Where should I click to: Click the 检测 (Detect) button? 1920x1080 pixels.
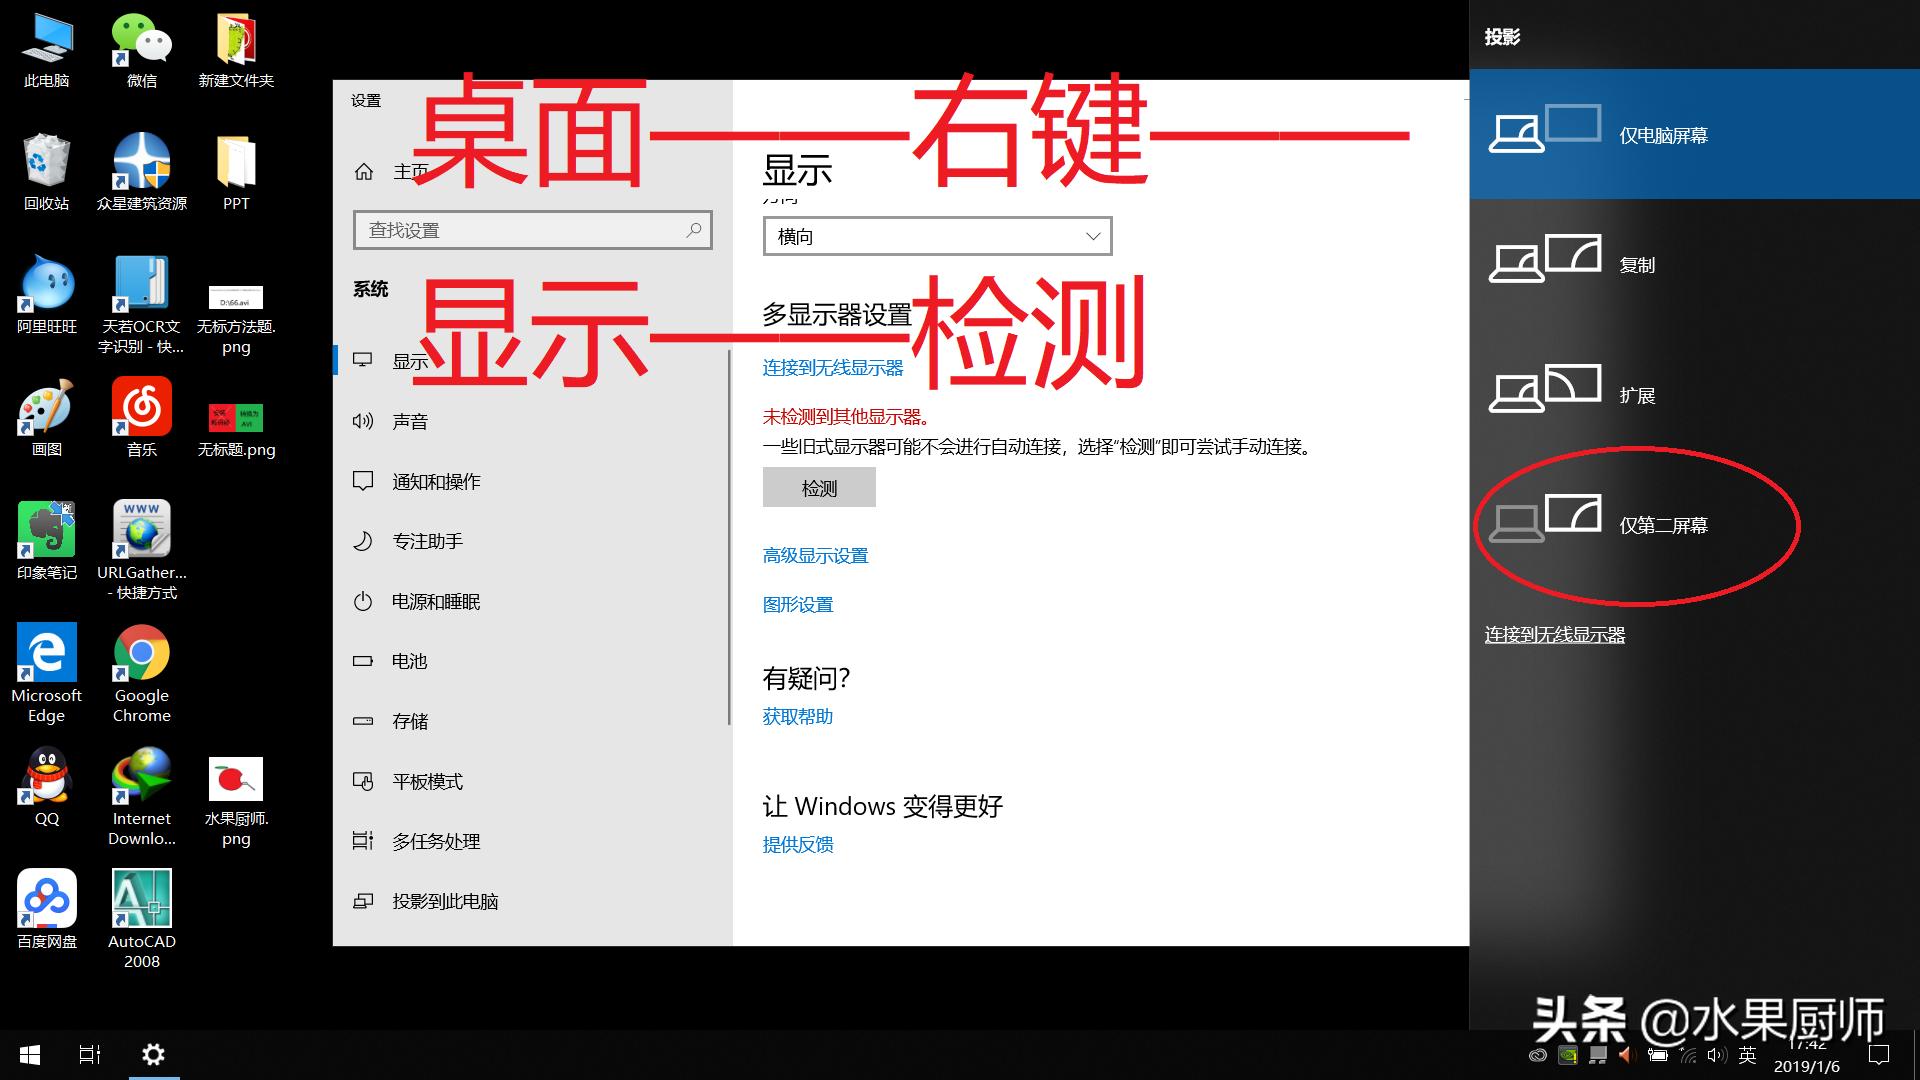[x=819, y=487]
